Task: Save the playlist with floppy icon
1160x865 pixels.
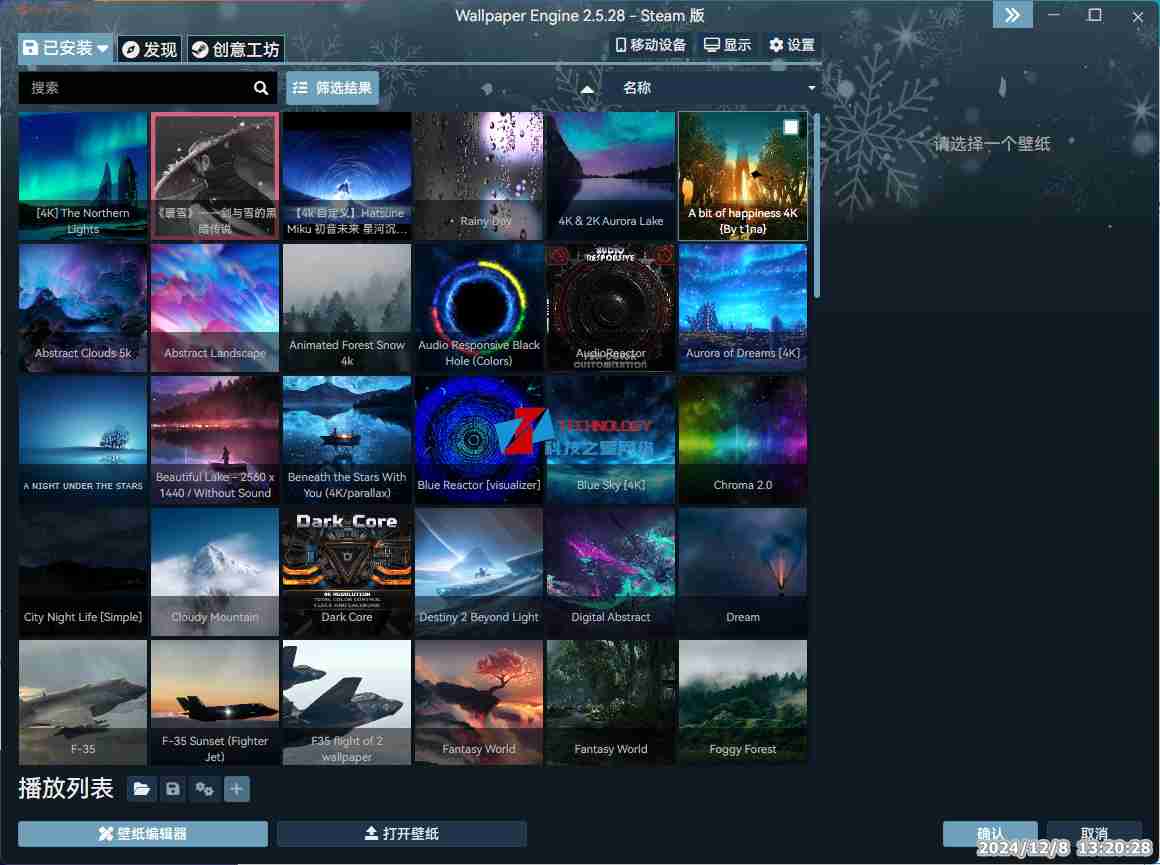Action: pos(173,790)
